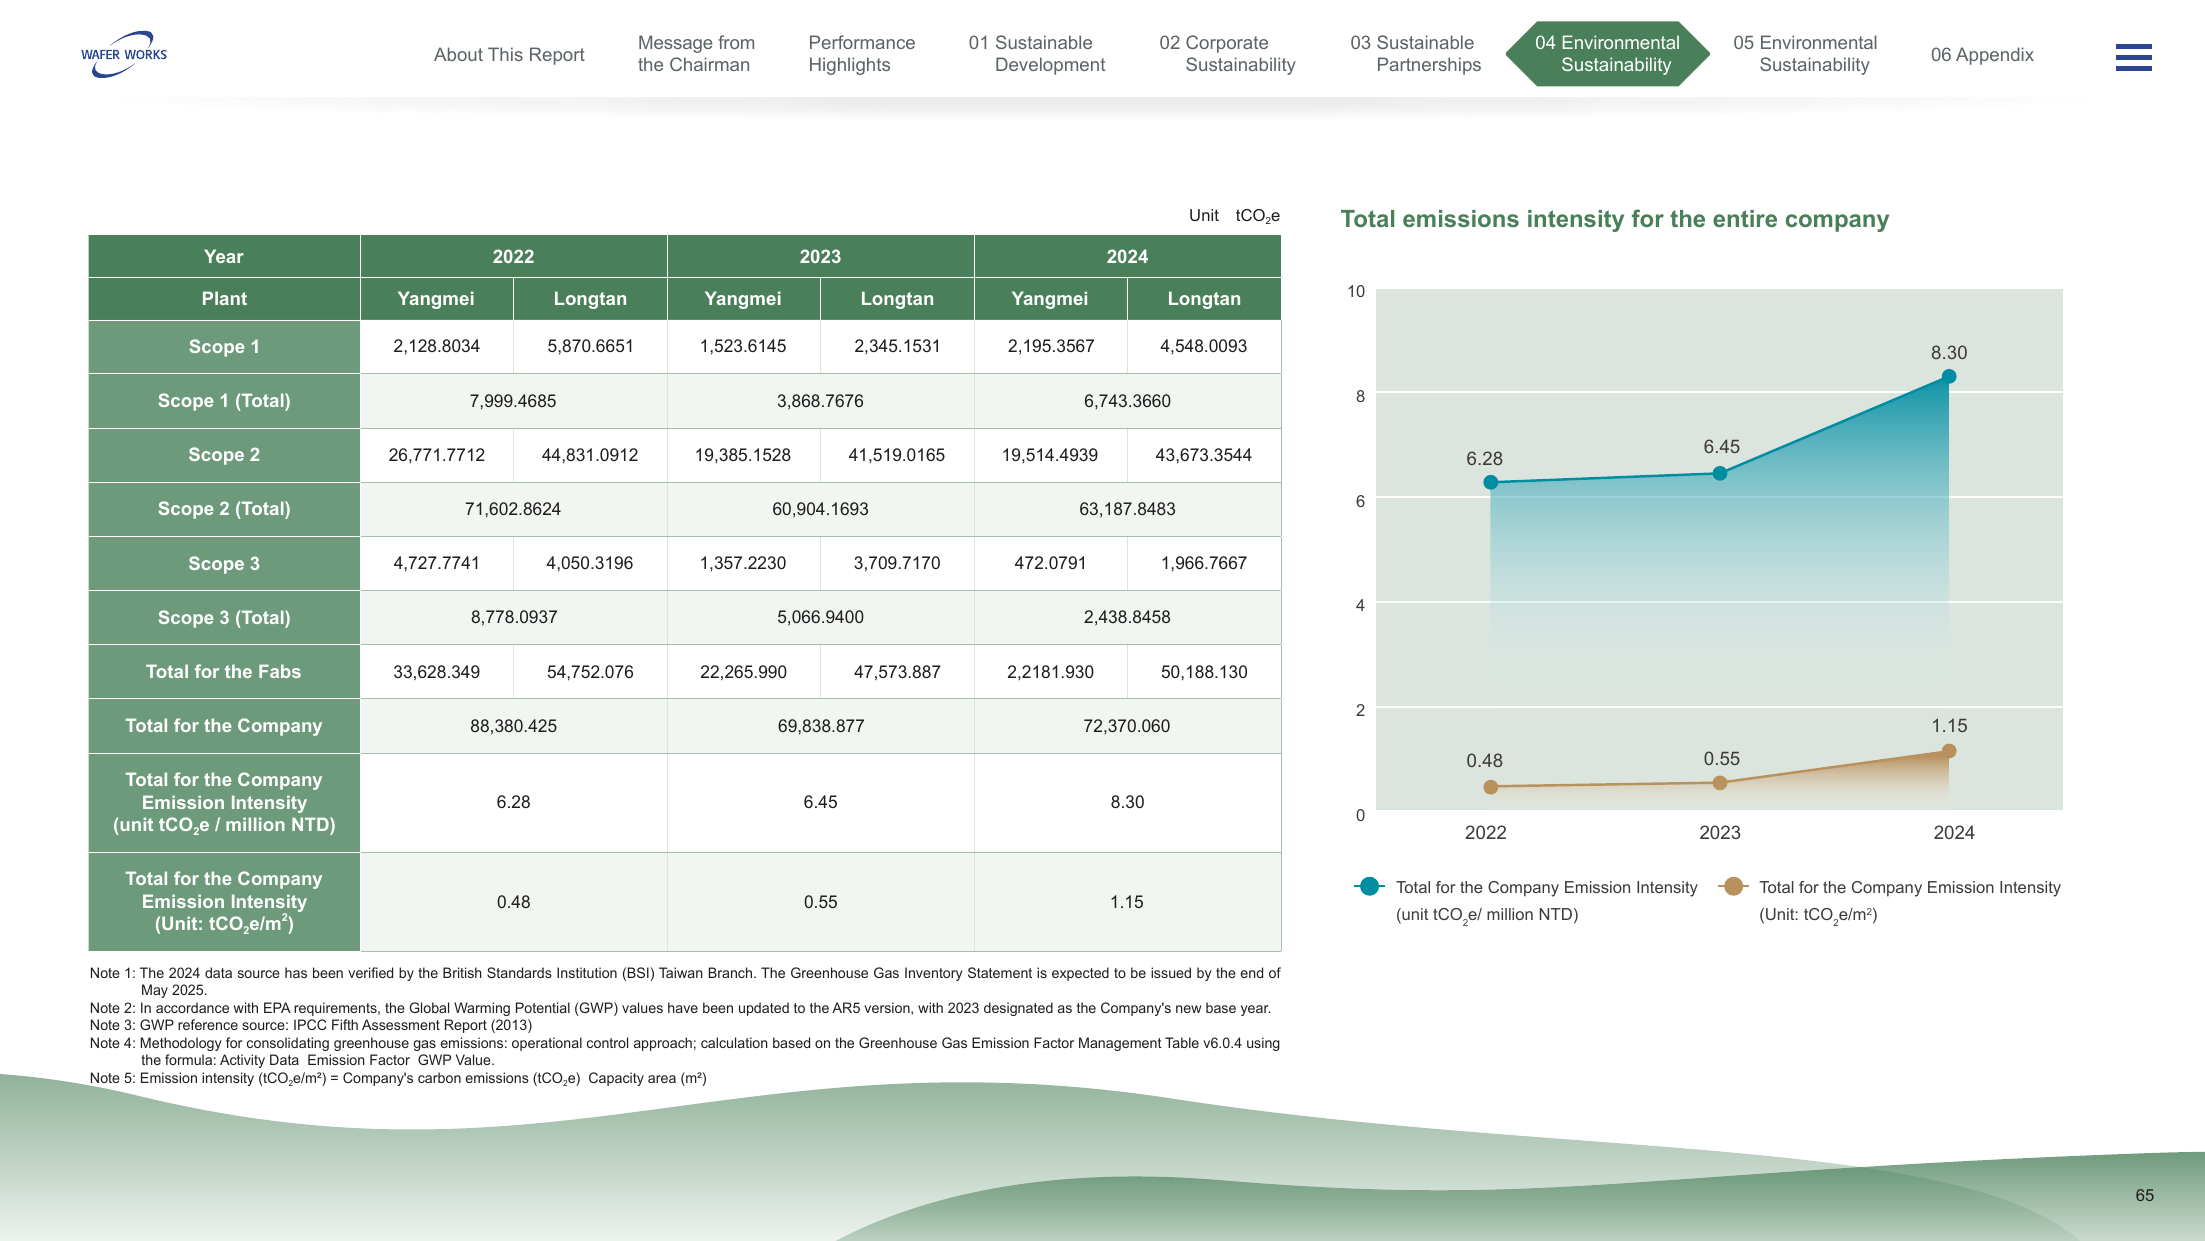This screenshot has height=1241, width=2205.
Task: Click the 1.15 brown data point
Action: click(1948, 751)
